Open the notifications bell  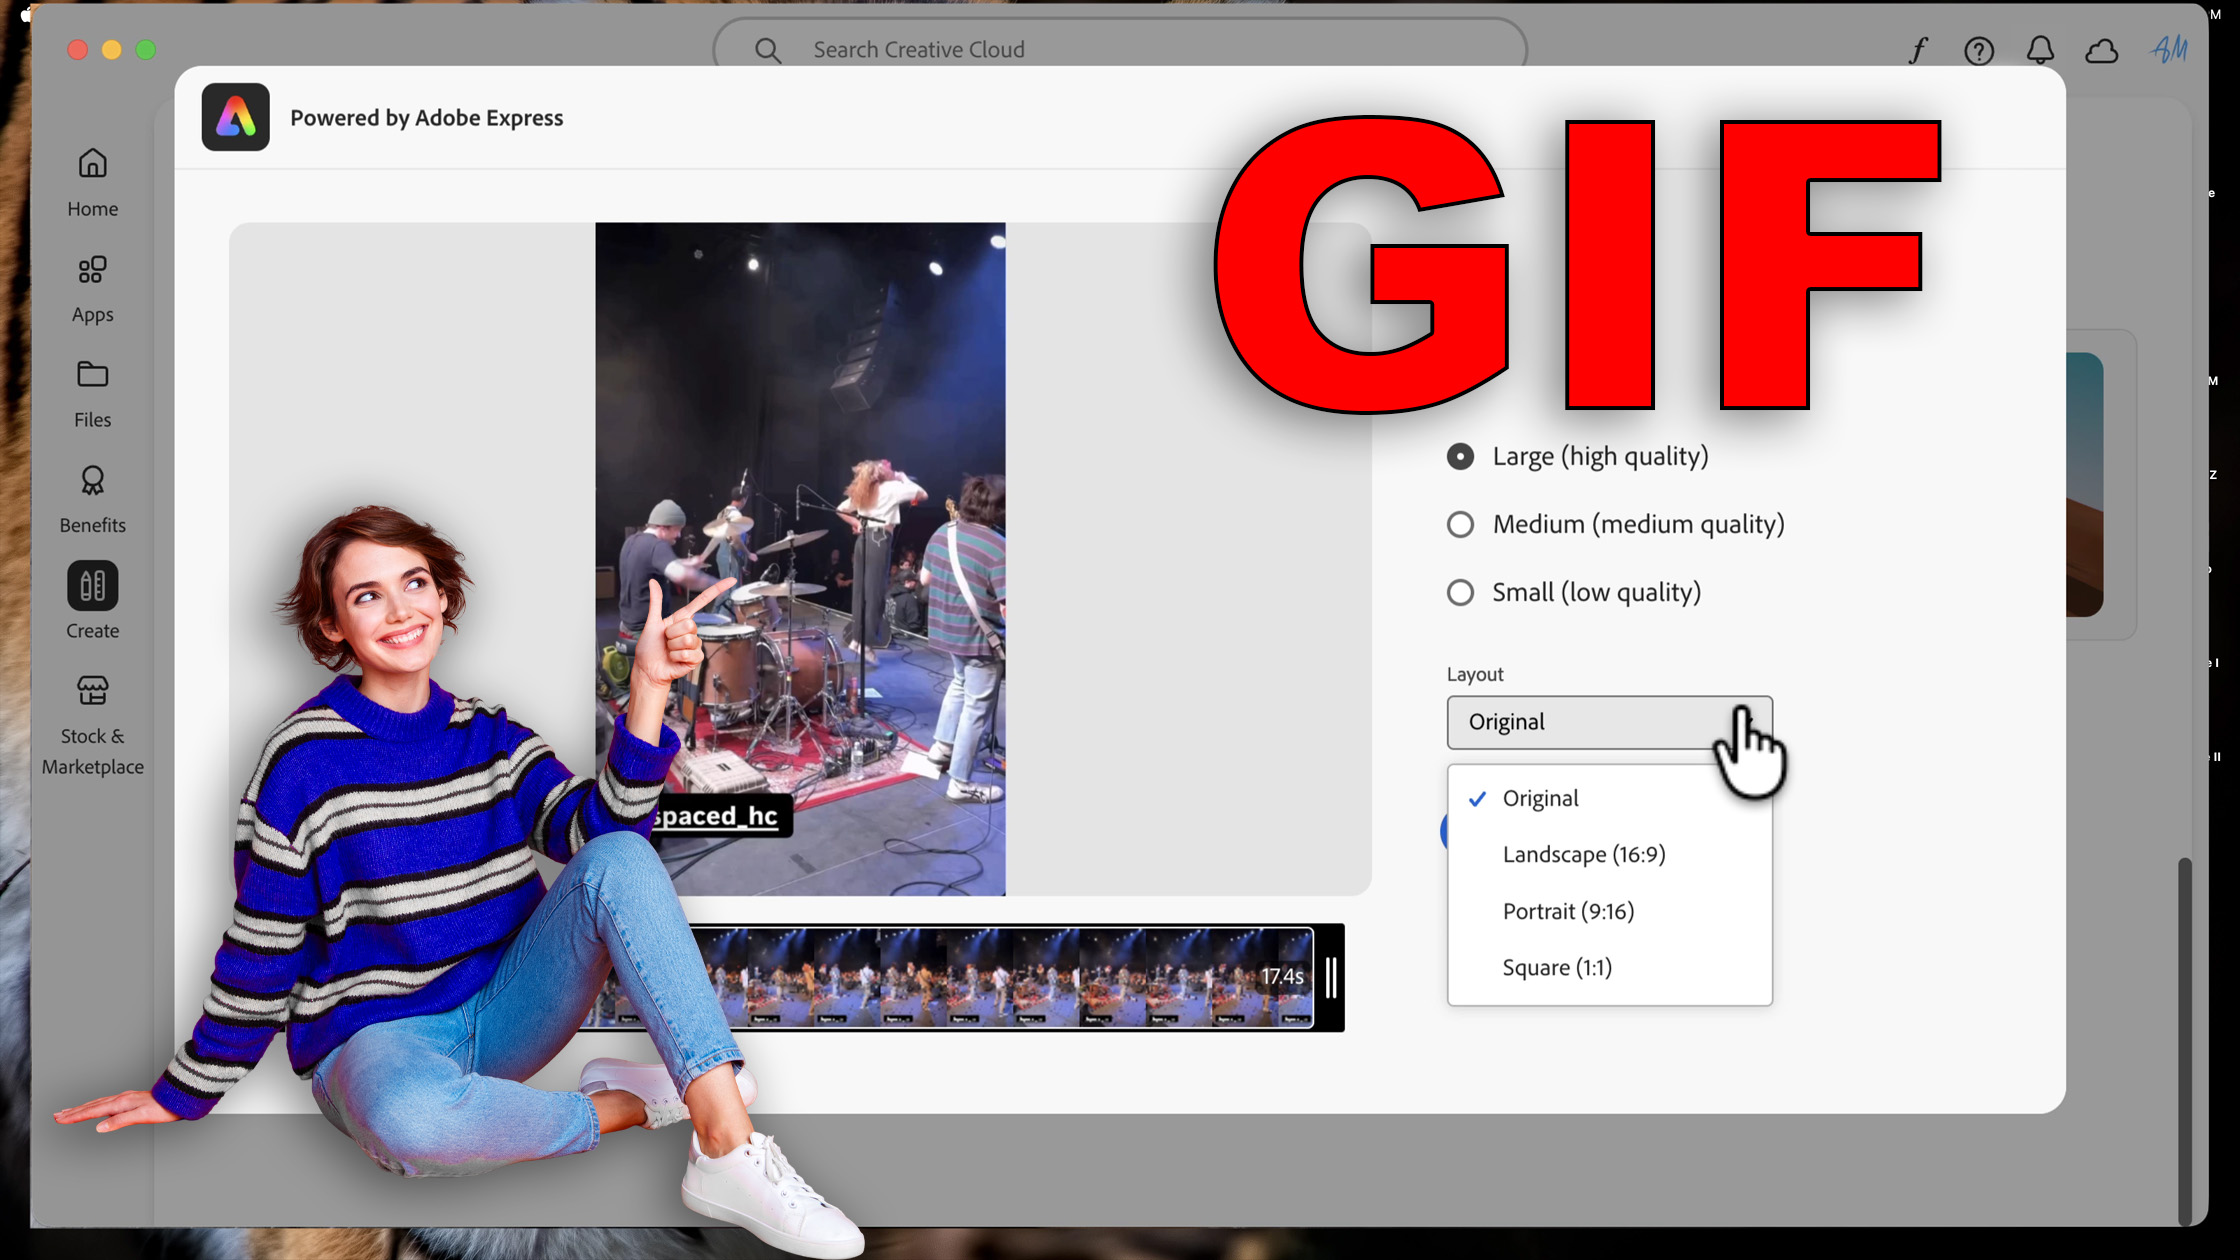(x=2041, y=50)
